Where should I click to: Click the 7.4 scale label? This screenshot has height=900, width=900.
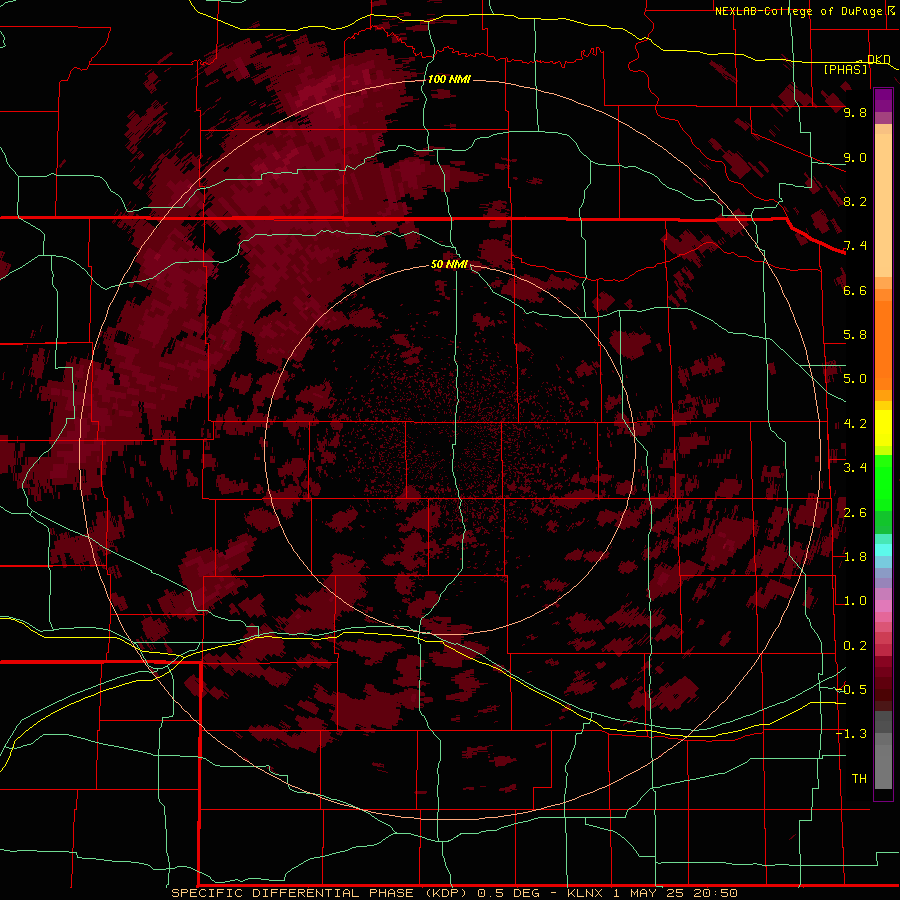point(855,246)
